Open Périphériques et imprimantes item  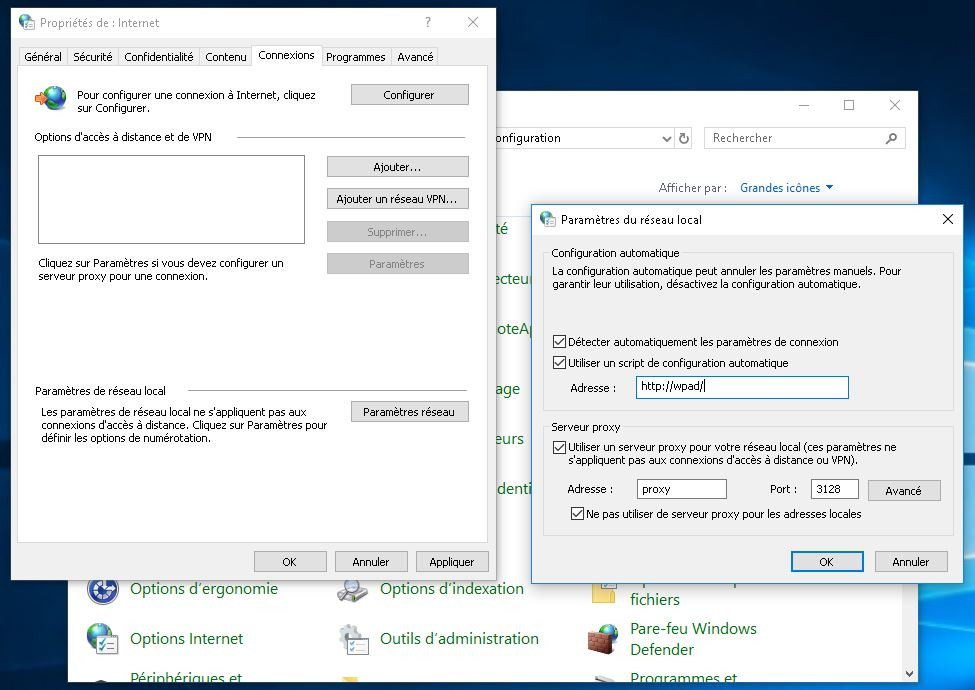(x=185, y=677)
